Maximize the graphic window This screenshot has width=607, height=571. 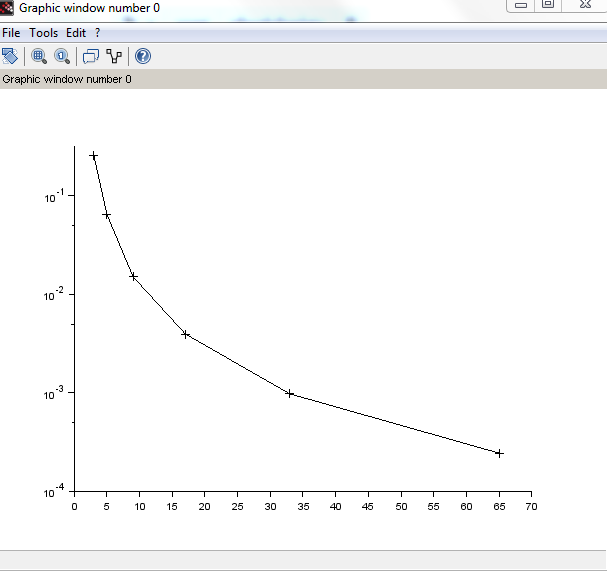548,5
